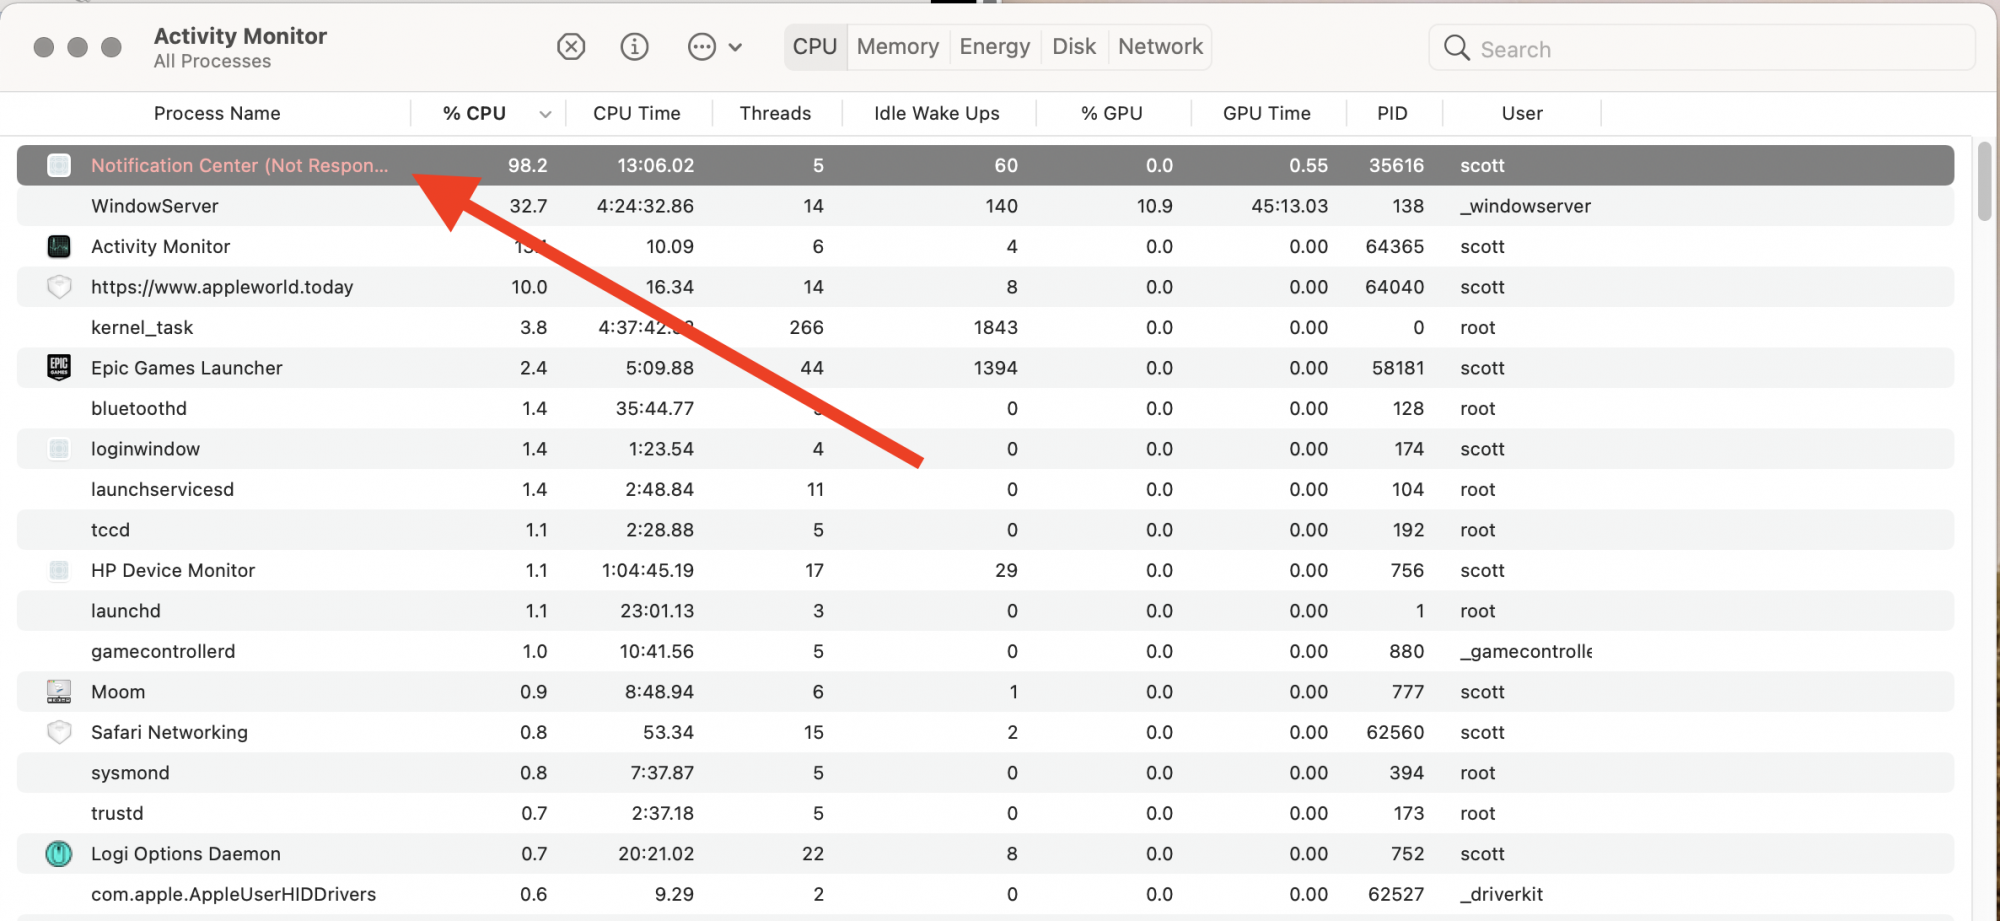Click the HP Device Monitor icon
The width and height of the screenshot is (2000, 921).
coord(59,570)
